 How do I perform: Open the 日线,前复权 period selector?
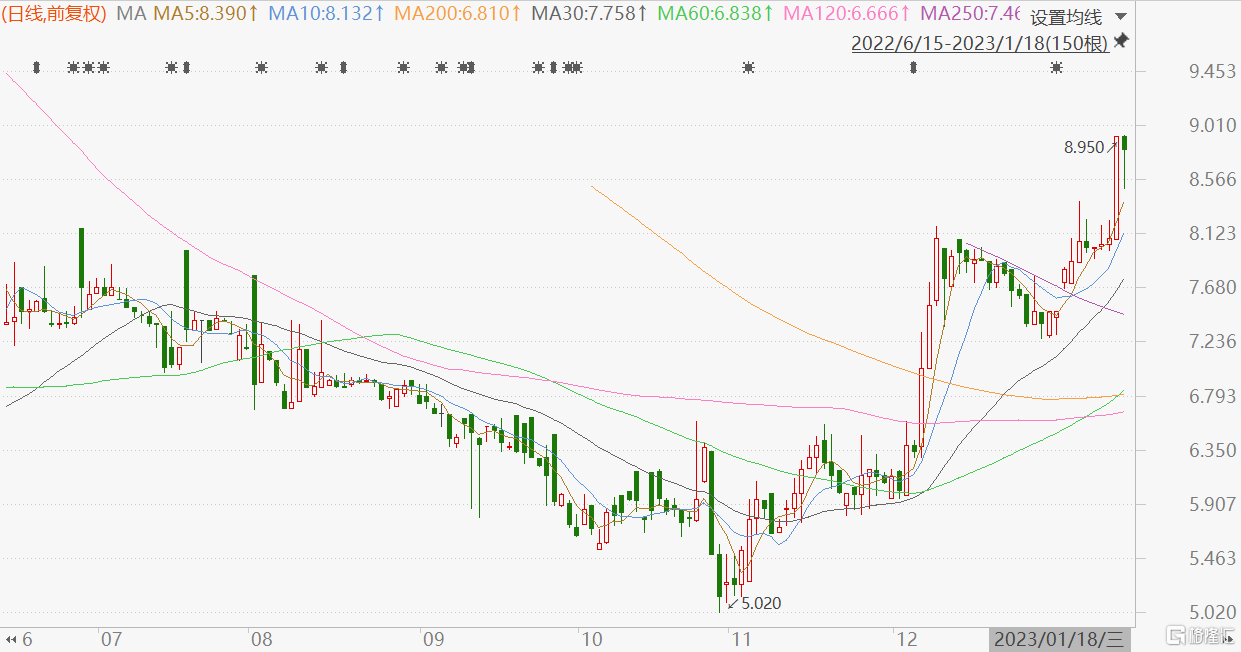(x=57, y=14)
